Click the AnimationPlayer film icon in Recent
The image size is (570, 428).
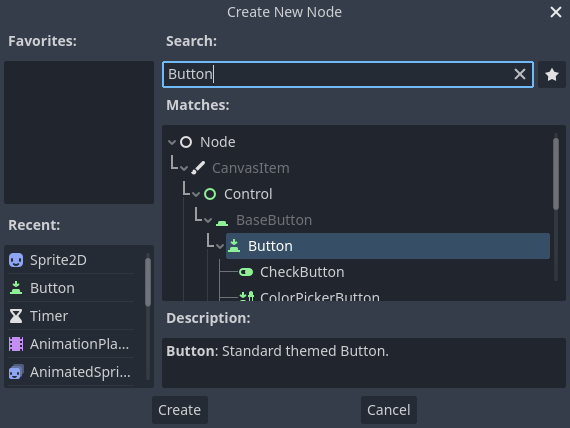[16, 344]
